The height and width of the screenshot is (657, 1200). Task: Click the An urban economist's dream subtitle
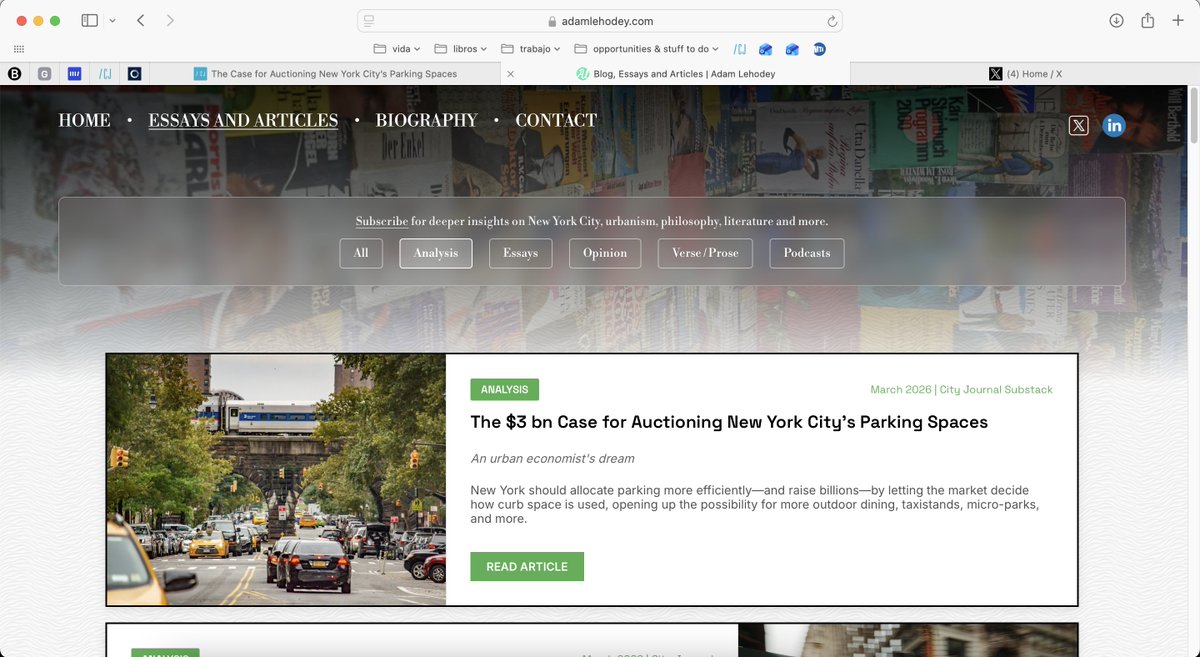pyautogui.click(x=552, y=458)
